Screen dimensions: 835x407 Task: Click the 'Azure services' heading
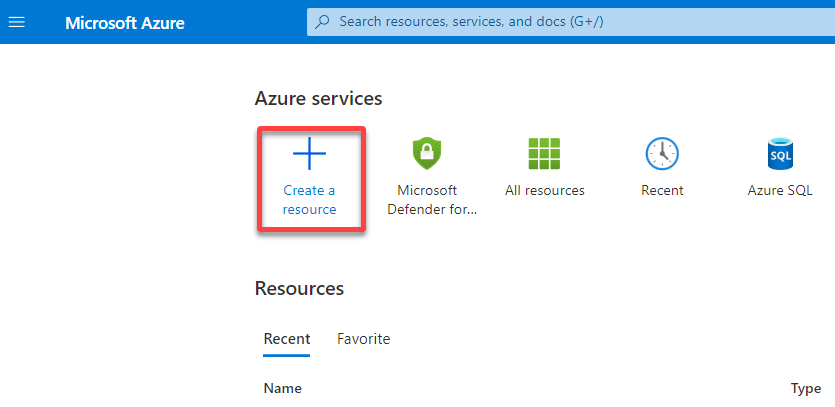318,99
